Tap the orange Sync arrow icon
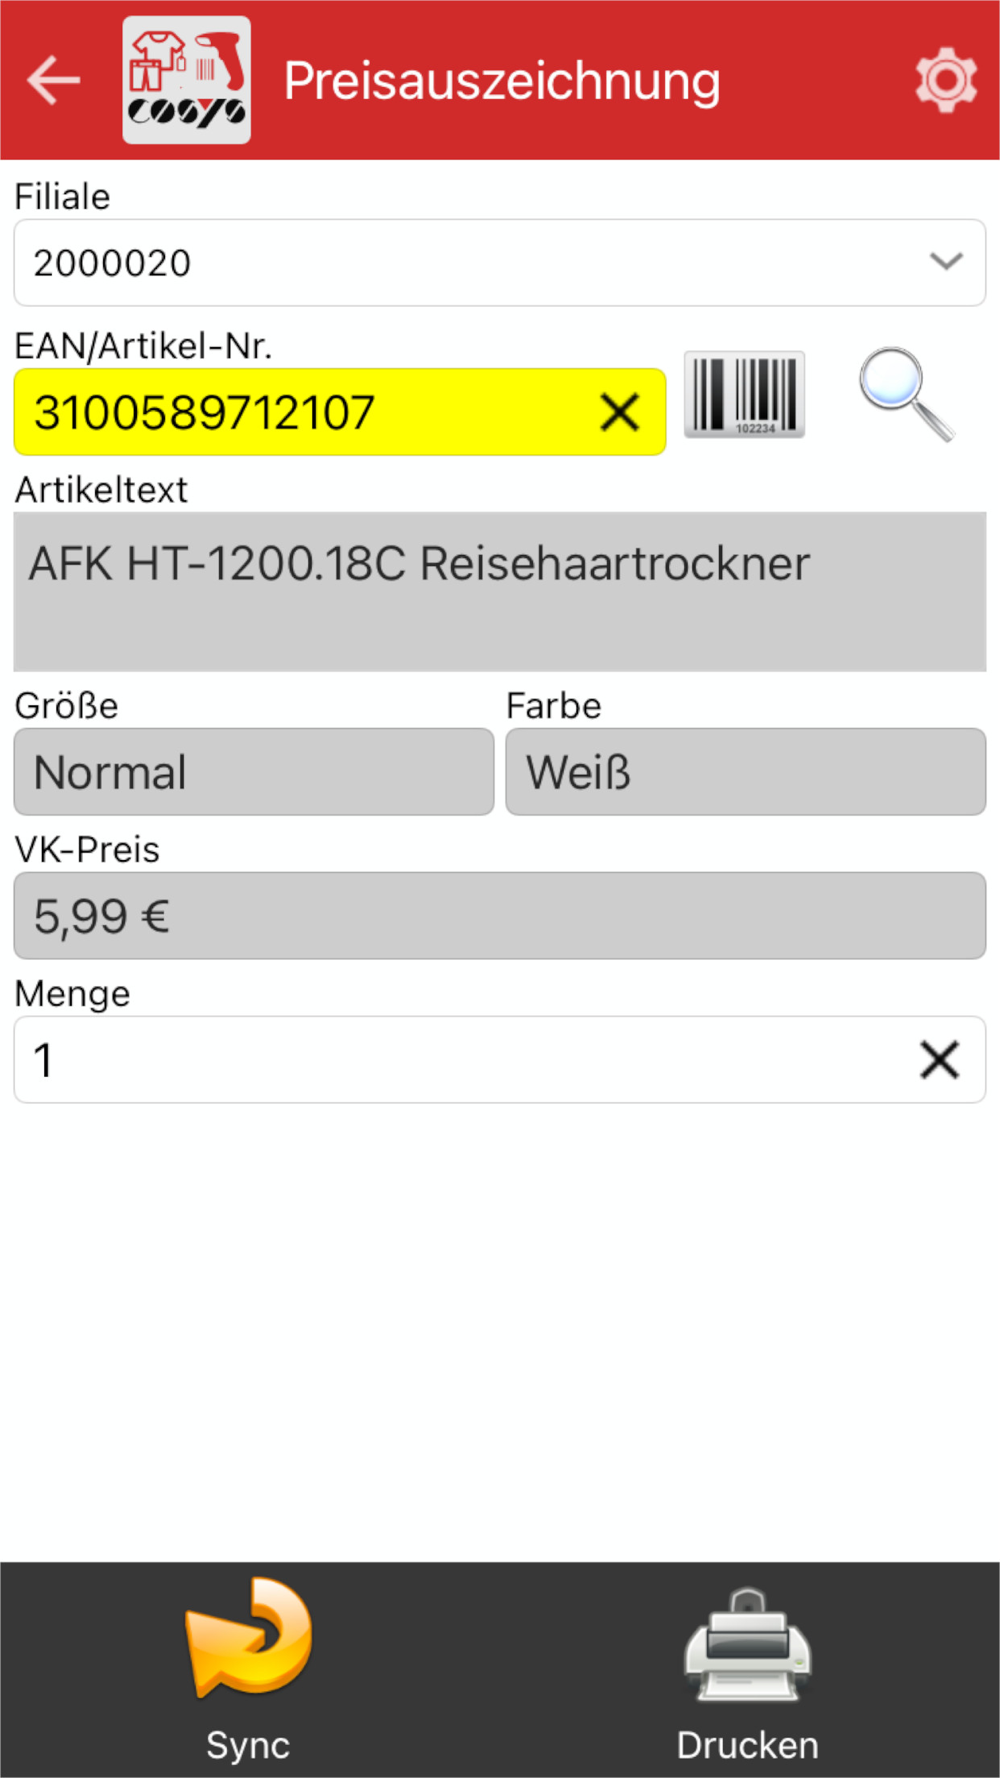This screenshot has height=1778, width=1000. click(248, 1637)
